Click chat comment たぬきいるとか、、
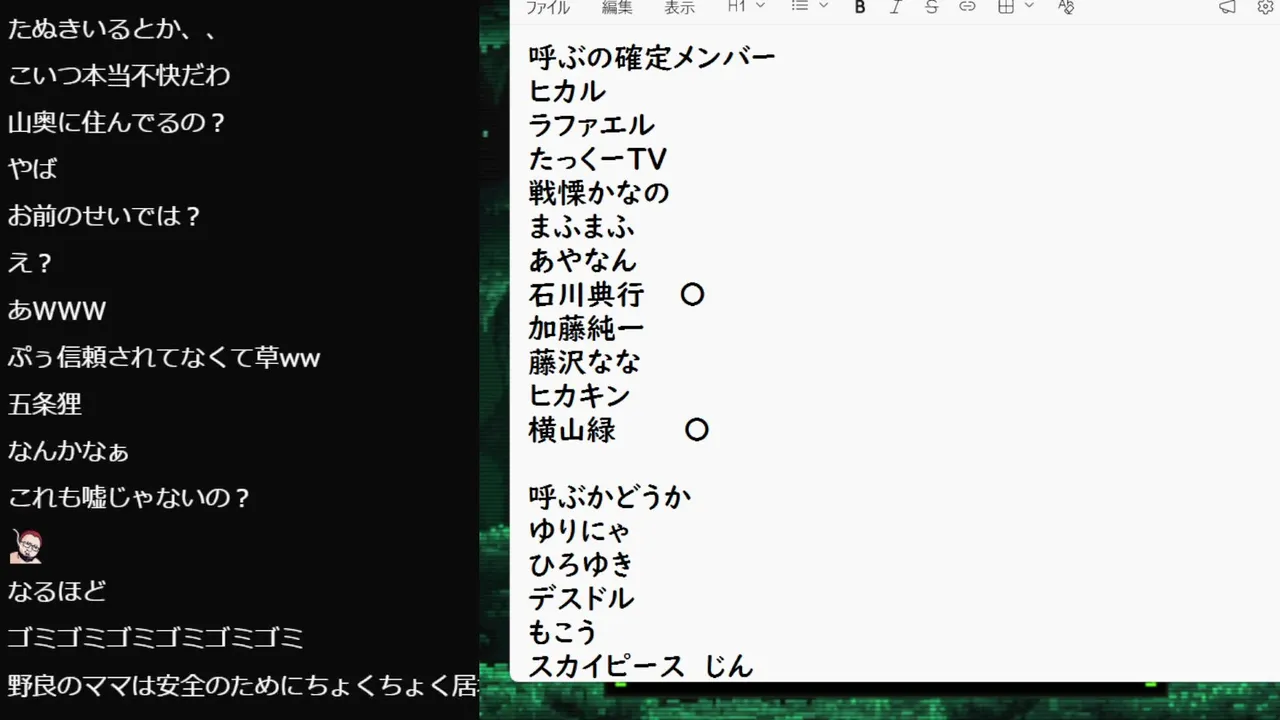Viewport: 1280px width, 720px height. [x=113, y=29]
